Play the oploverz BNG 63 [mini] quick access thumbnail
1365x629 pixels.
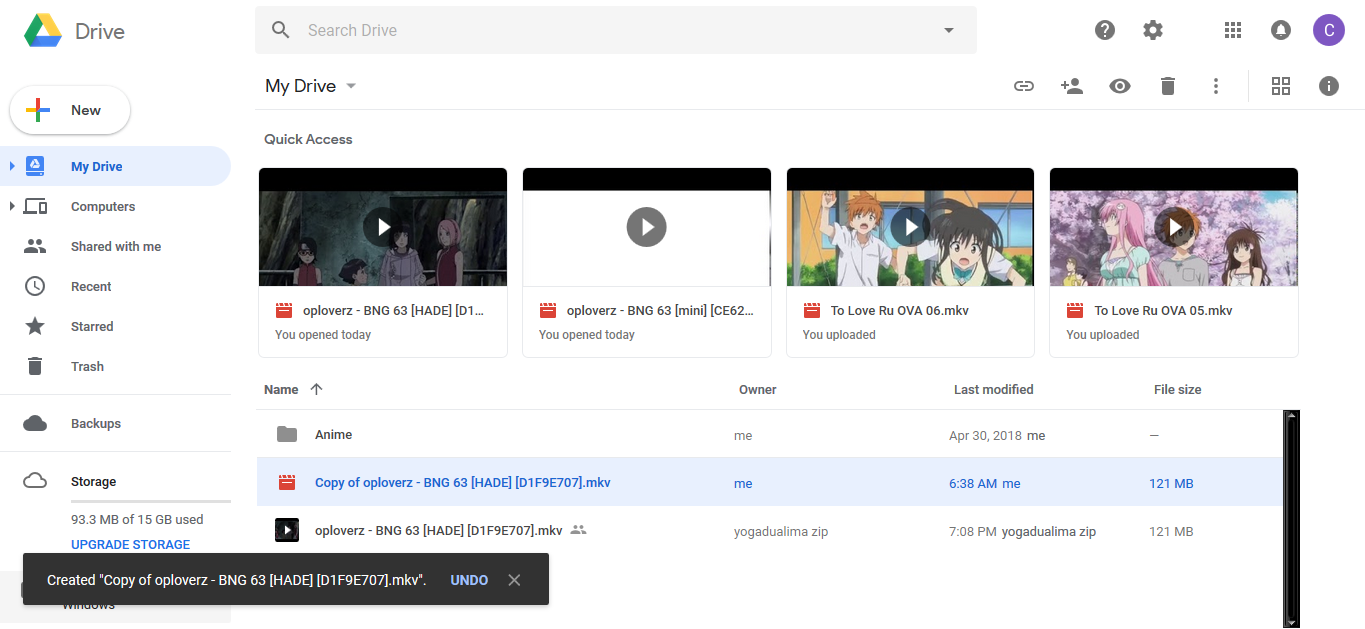(647, 227)
